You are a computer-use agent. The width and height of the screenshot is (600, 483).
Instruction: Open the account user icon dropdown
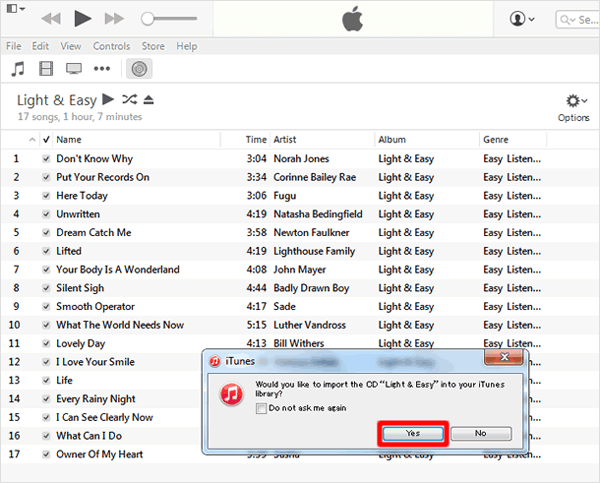(x=522, y=19)
